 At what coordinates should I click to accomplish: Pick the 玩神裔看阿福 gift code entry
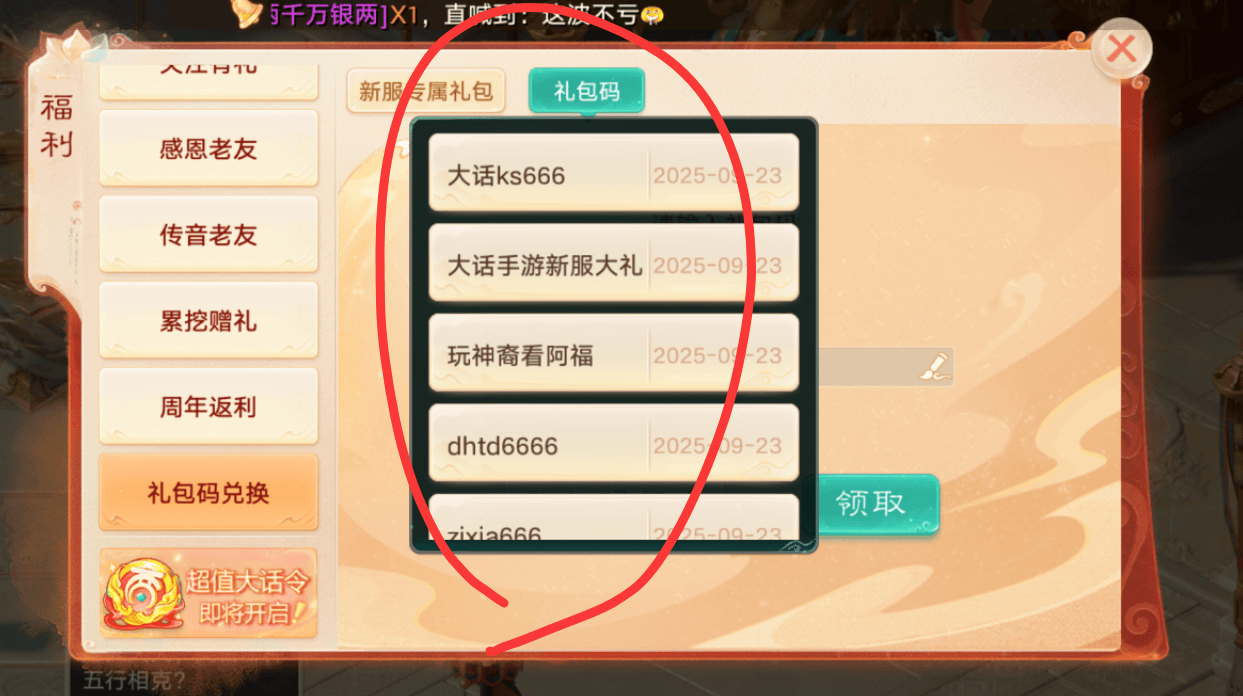(614, 353)
